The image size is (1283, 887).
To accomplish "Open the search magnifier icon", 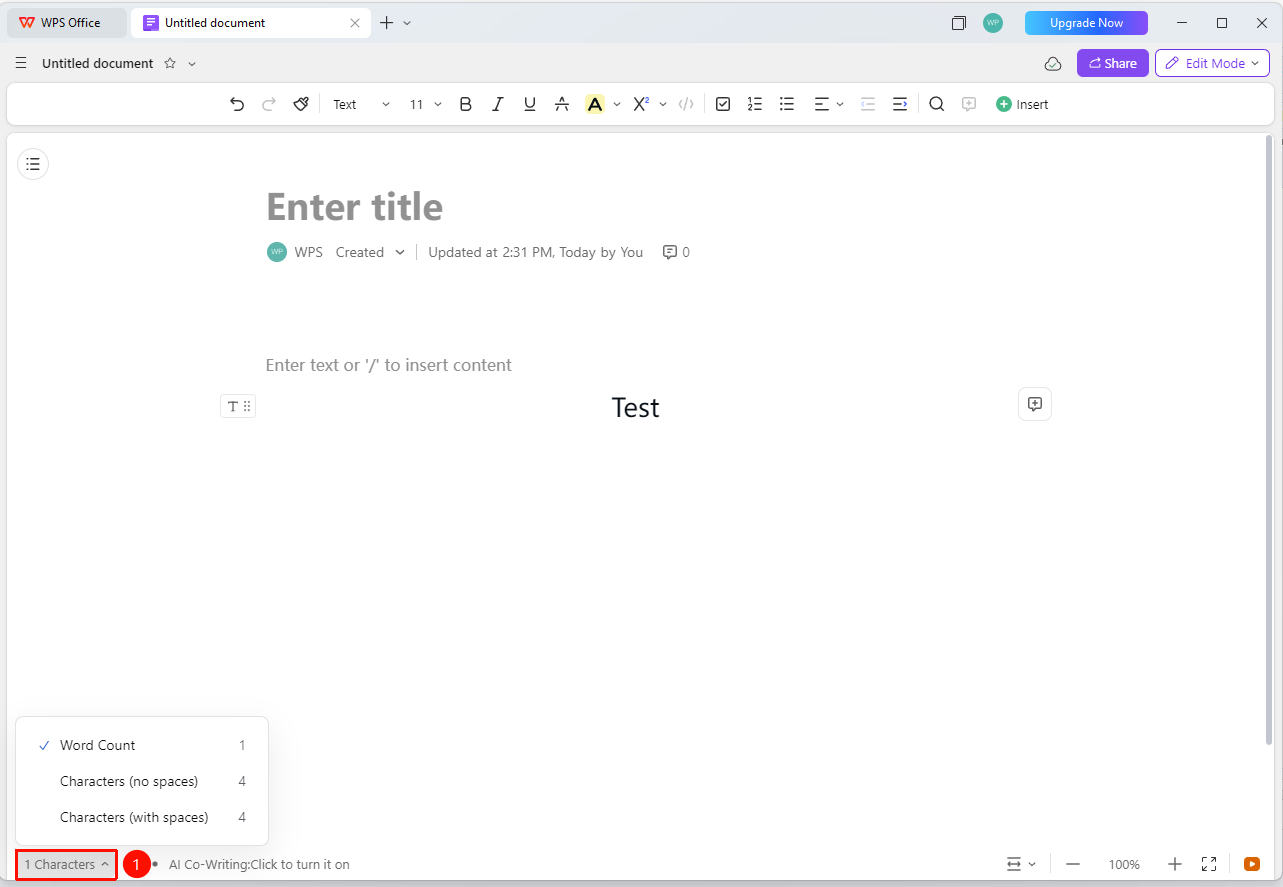I will 936,104.
